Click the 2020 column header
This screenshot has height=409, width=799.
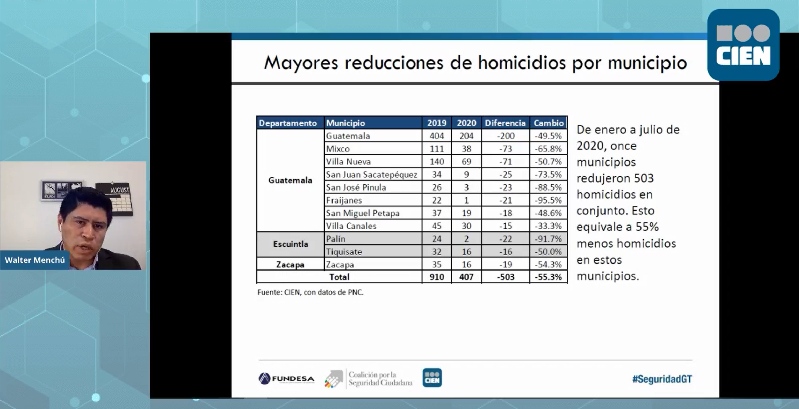click(x=466, y=123)
